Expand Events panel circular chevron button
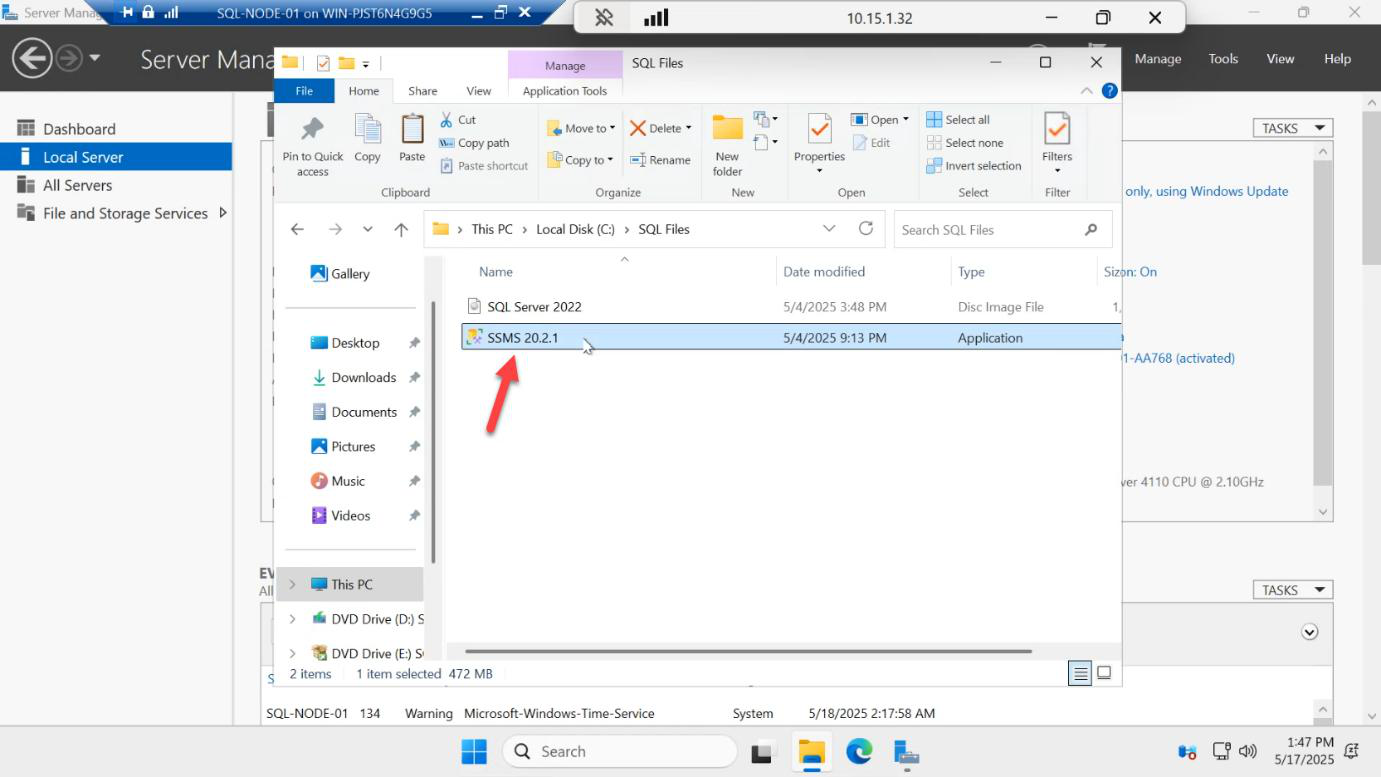1381x777 pixels. click(1310, 632)
